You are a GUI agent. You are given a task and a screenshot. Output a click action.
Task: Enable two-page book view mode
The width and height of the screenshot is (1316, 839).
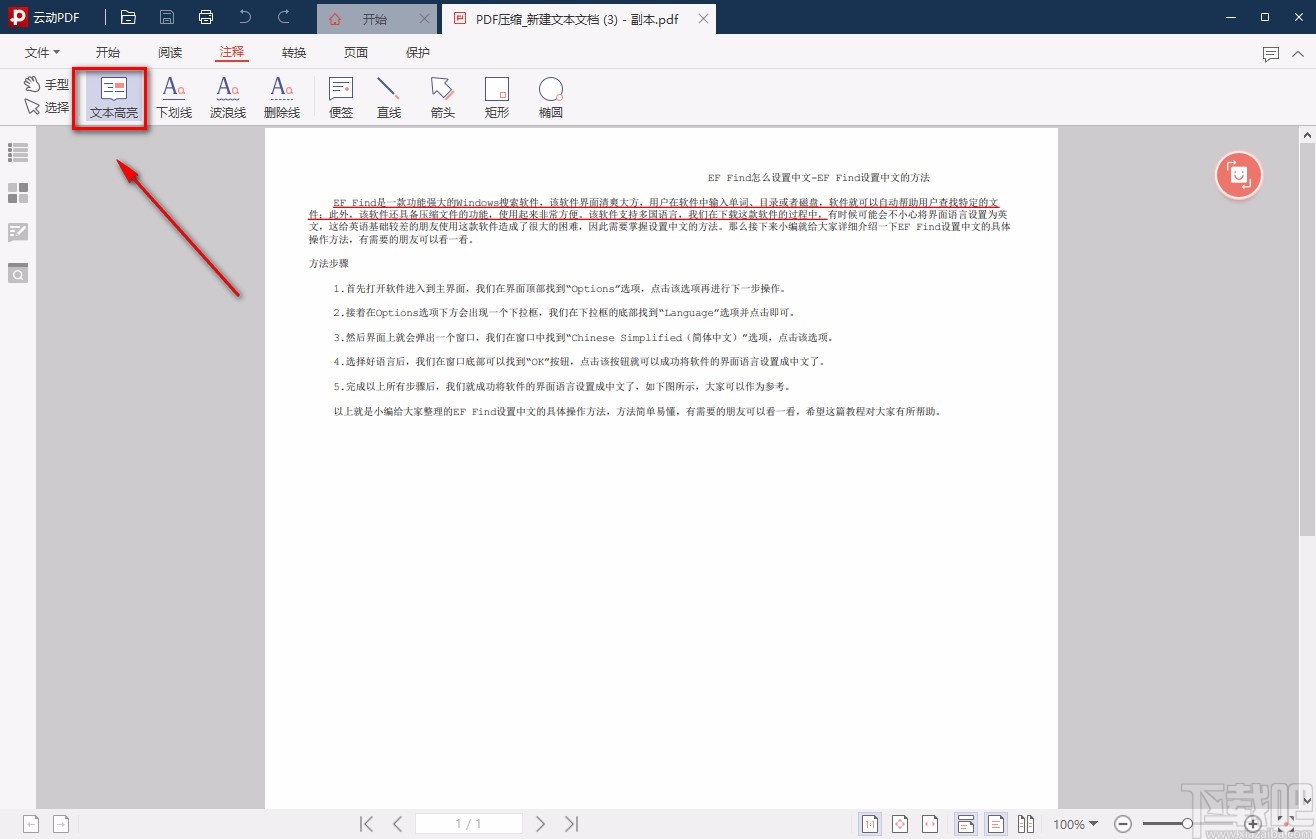(x=1026, y=823)
